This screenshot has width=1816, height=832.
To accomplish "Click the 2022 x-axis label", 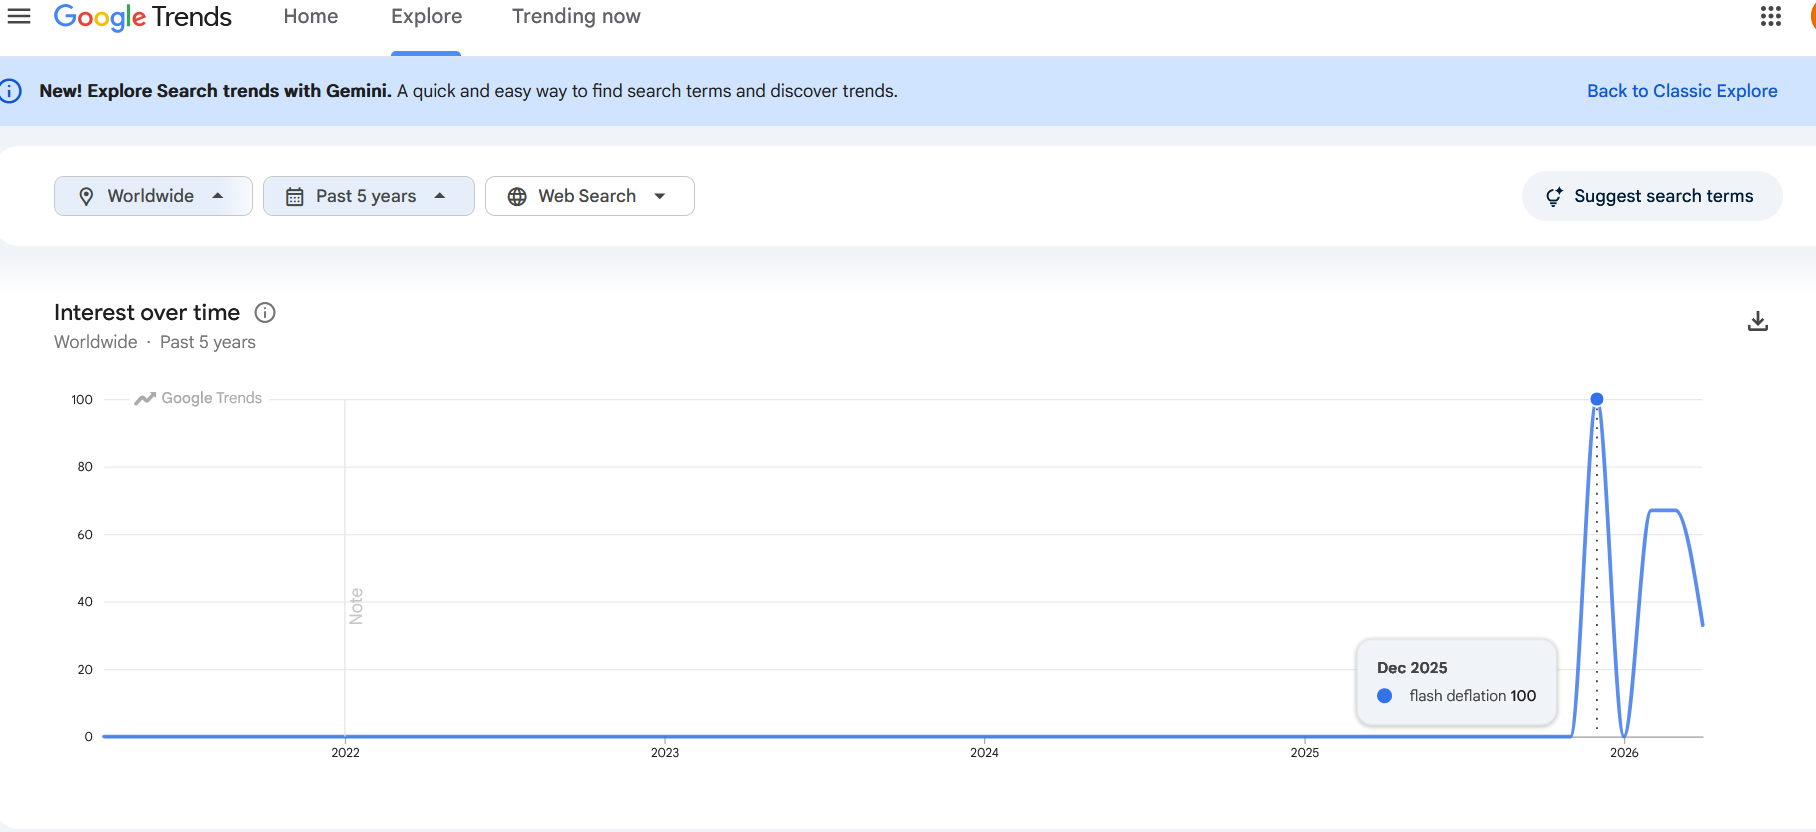I will [346, 753].
